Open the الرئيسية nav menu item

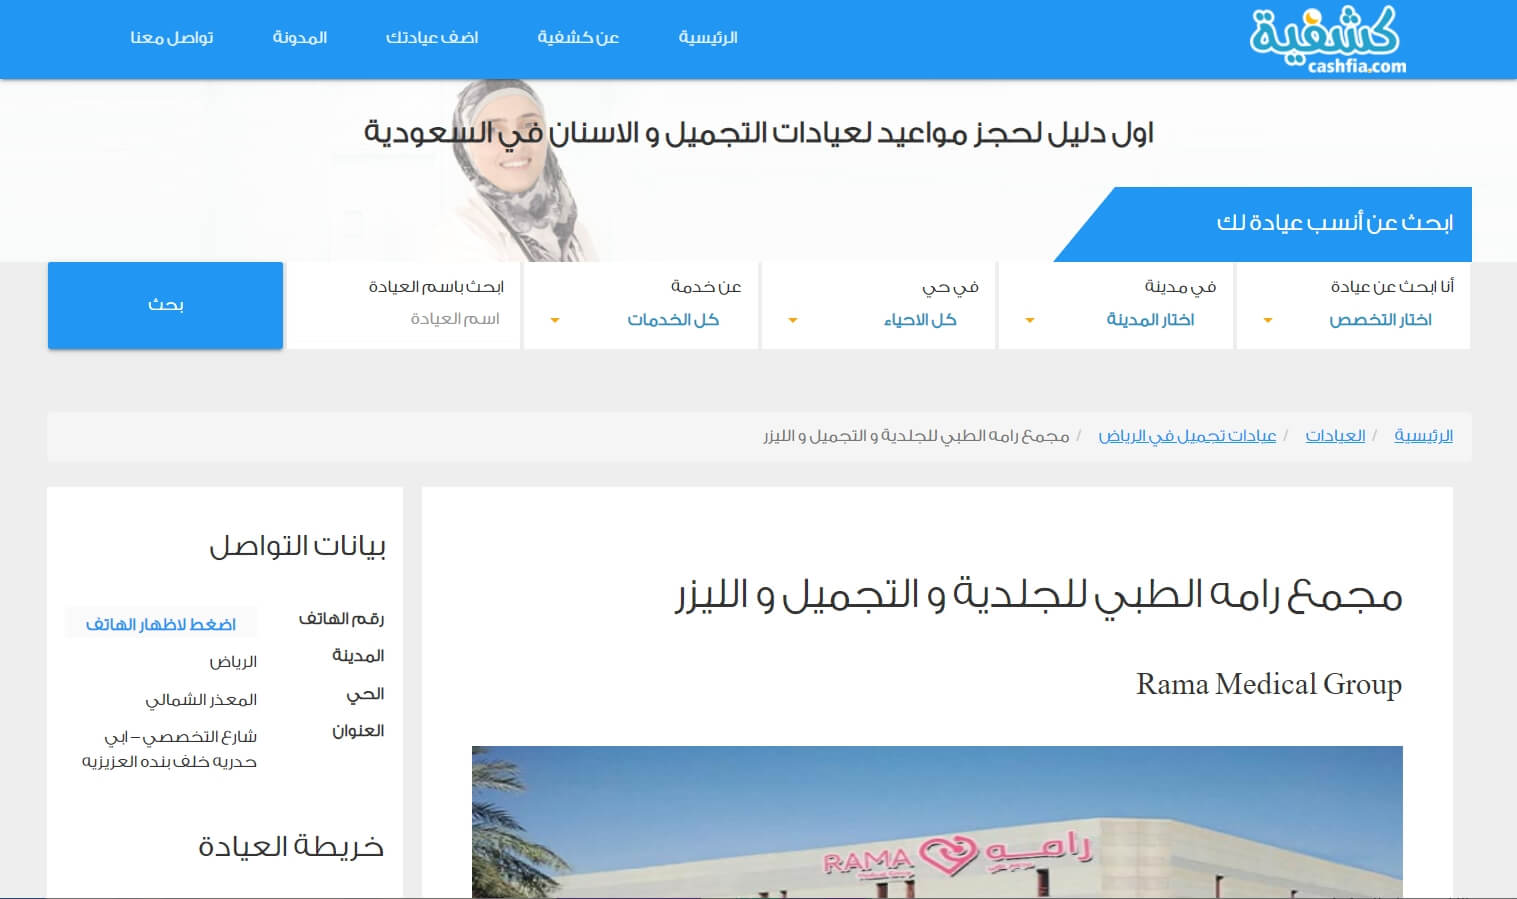click(x=708, y=38)
